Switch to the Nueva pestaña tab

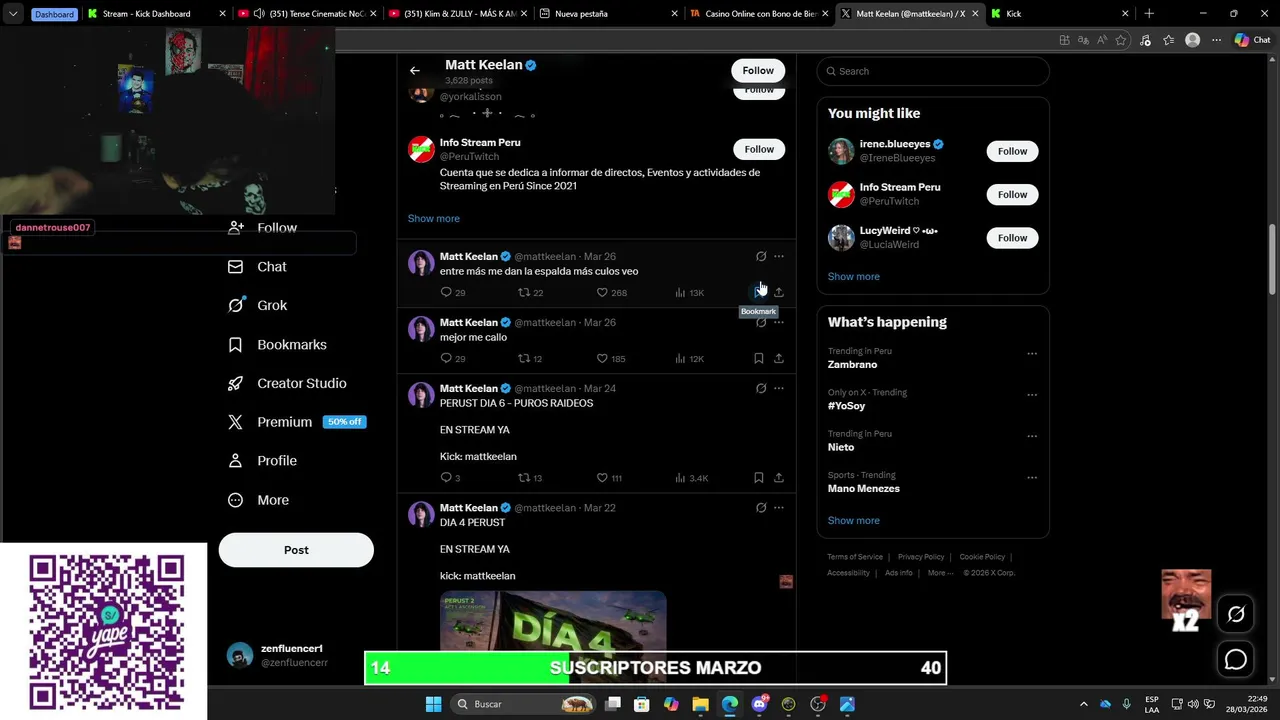[x=608, y=14]
